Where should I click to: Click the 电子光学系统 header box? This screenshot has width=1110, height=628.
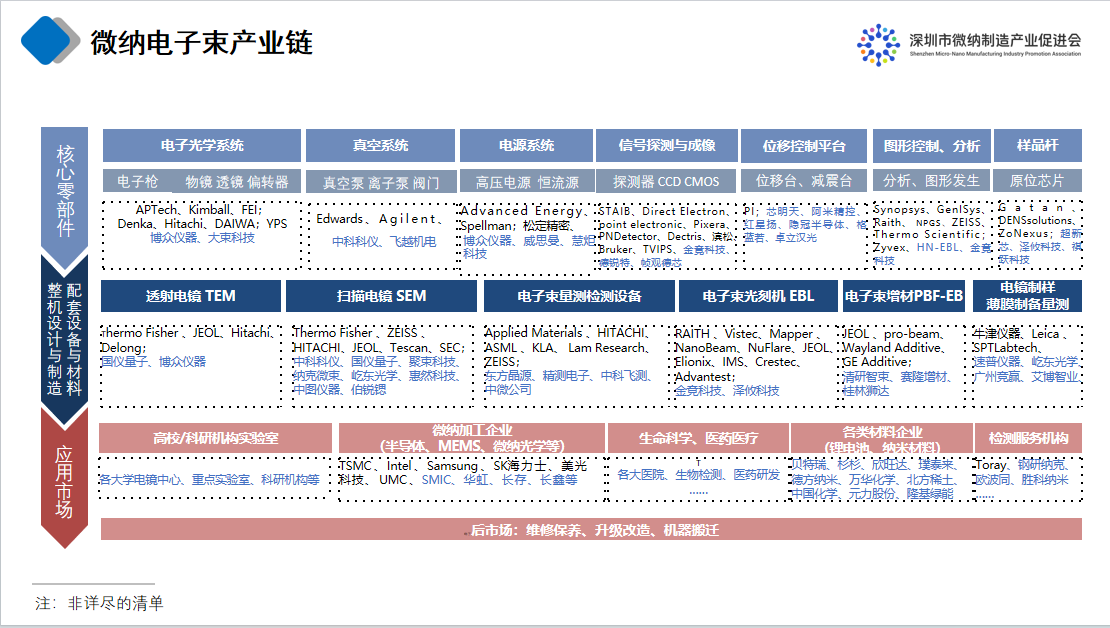[x=202, y=145]
